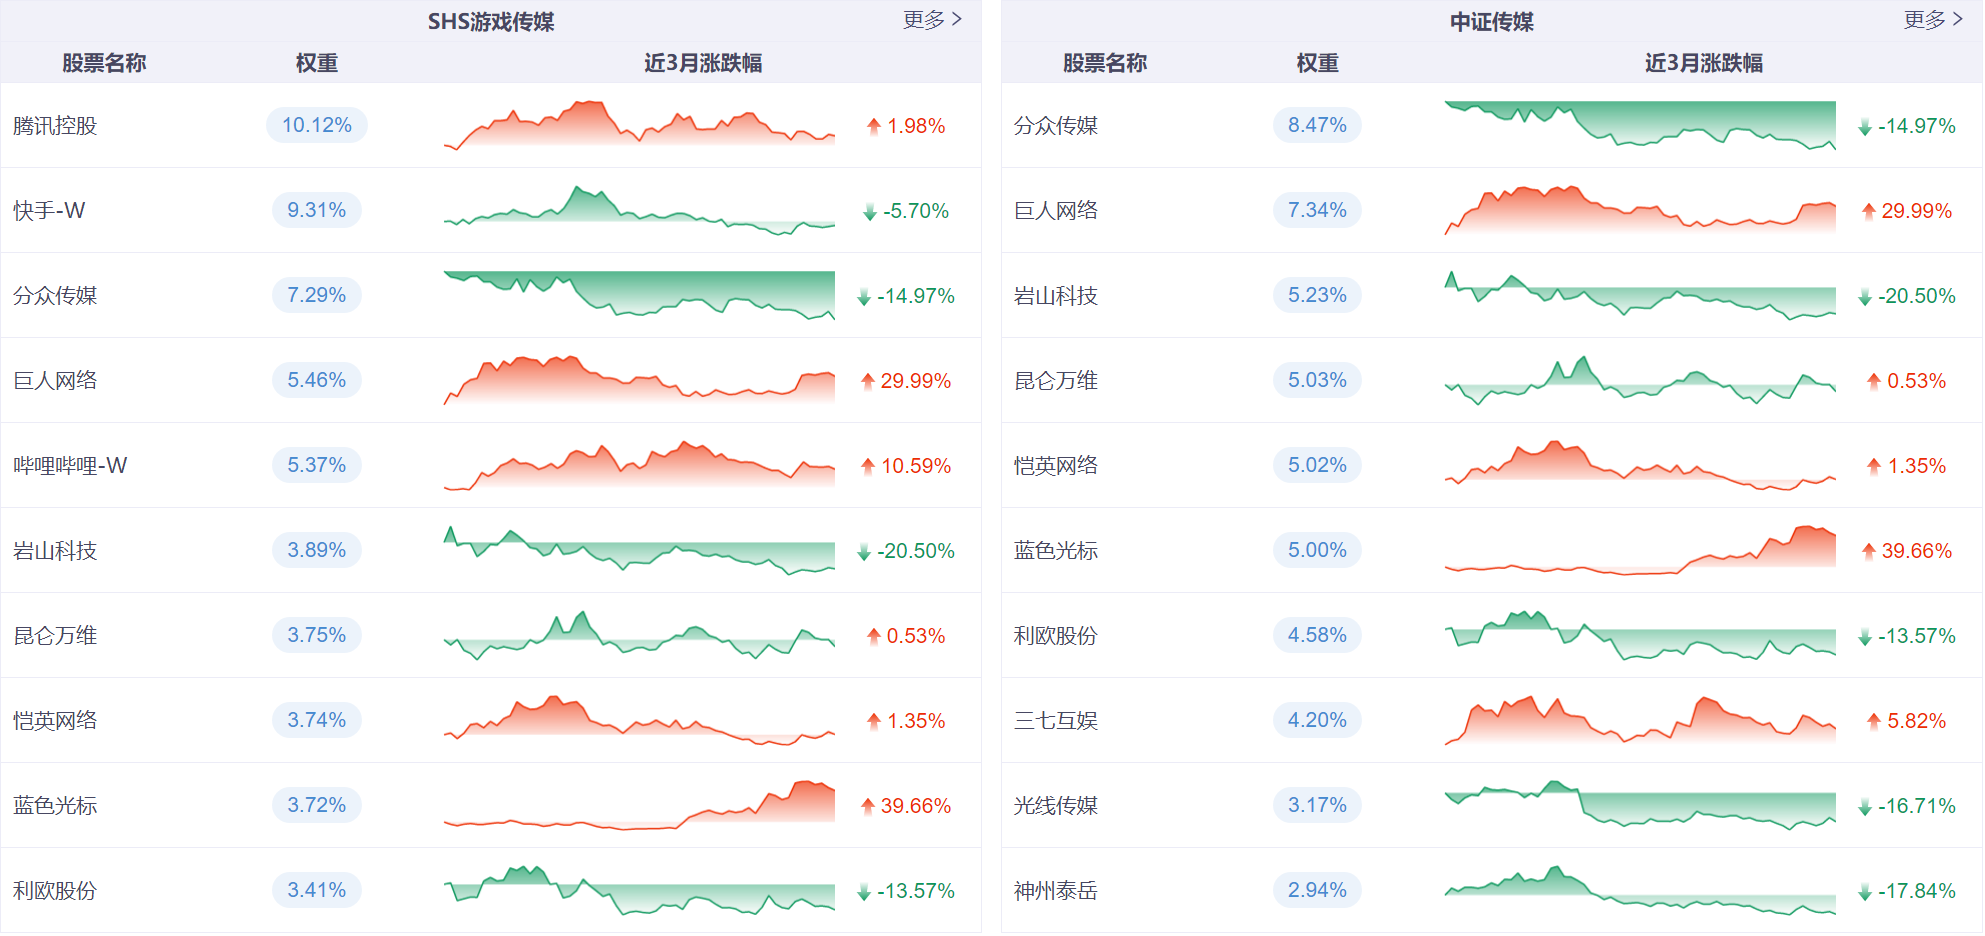The width and height of the screenshot is (1985, 936).
Task: Click 三七互娱 trend sparkline chart
Action: pos(1640,720)
